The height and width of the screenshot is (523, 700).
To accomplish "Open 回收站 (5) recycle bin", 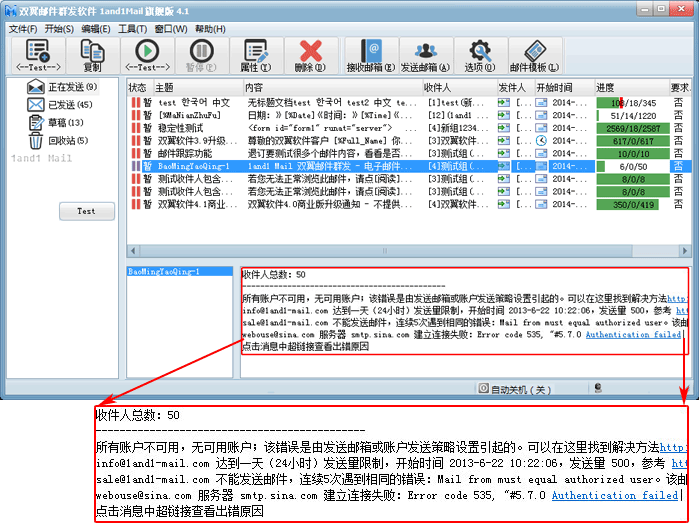I will click(58, 141).
